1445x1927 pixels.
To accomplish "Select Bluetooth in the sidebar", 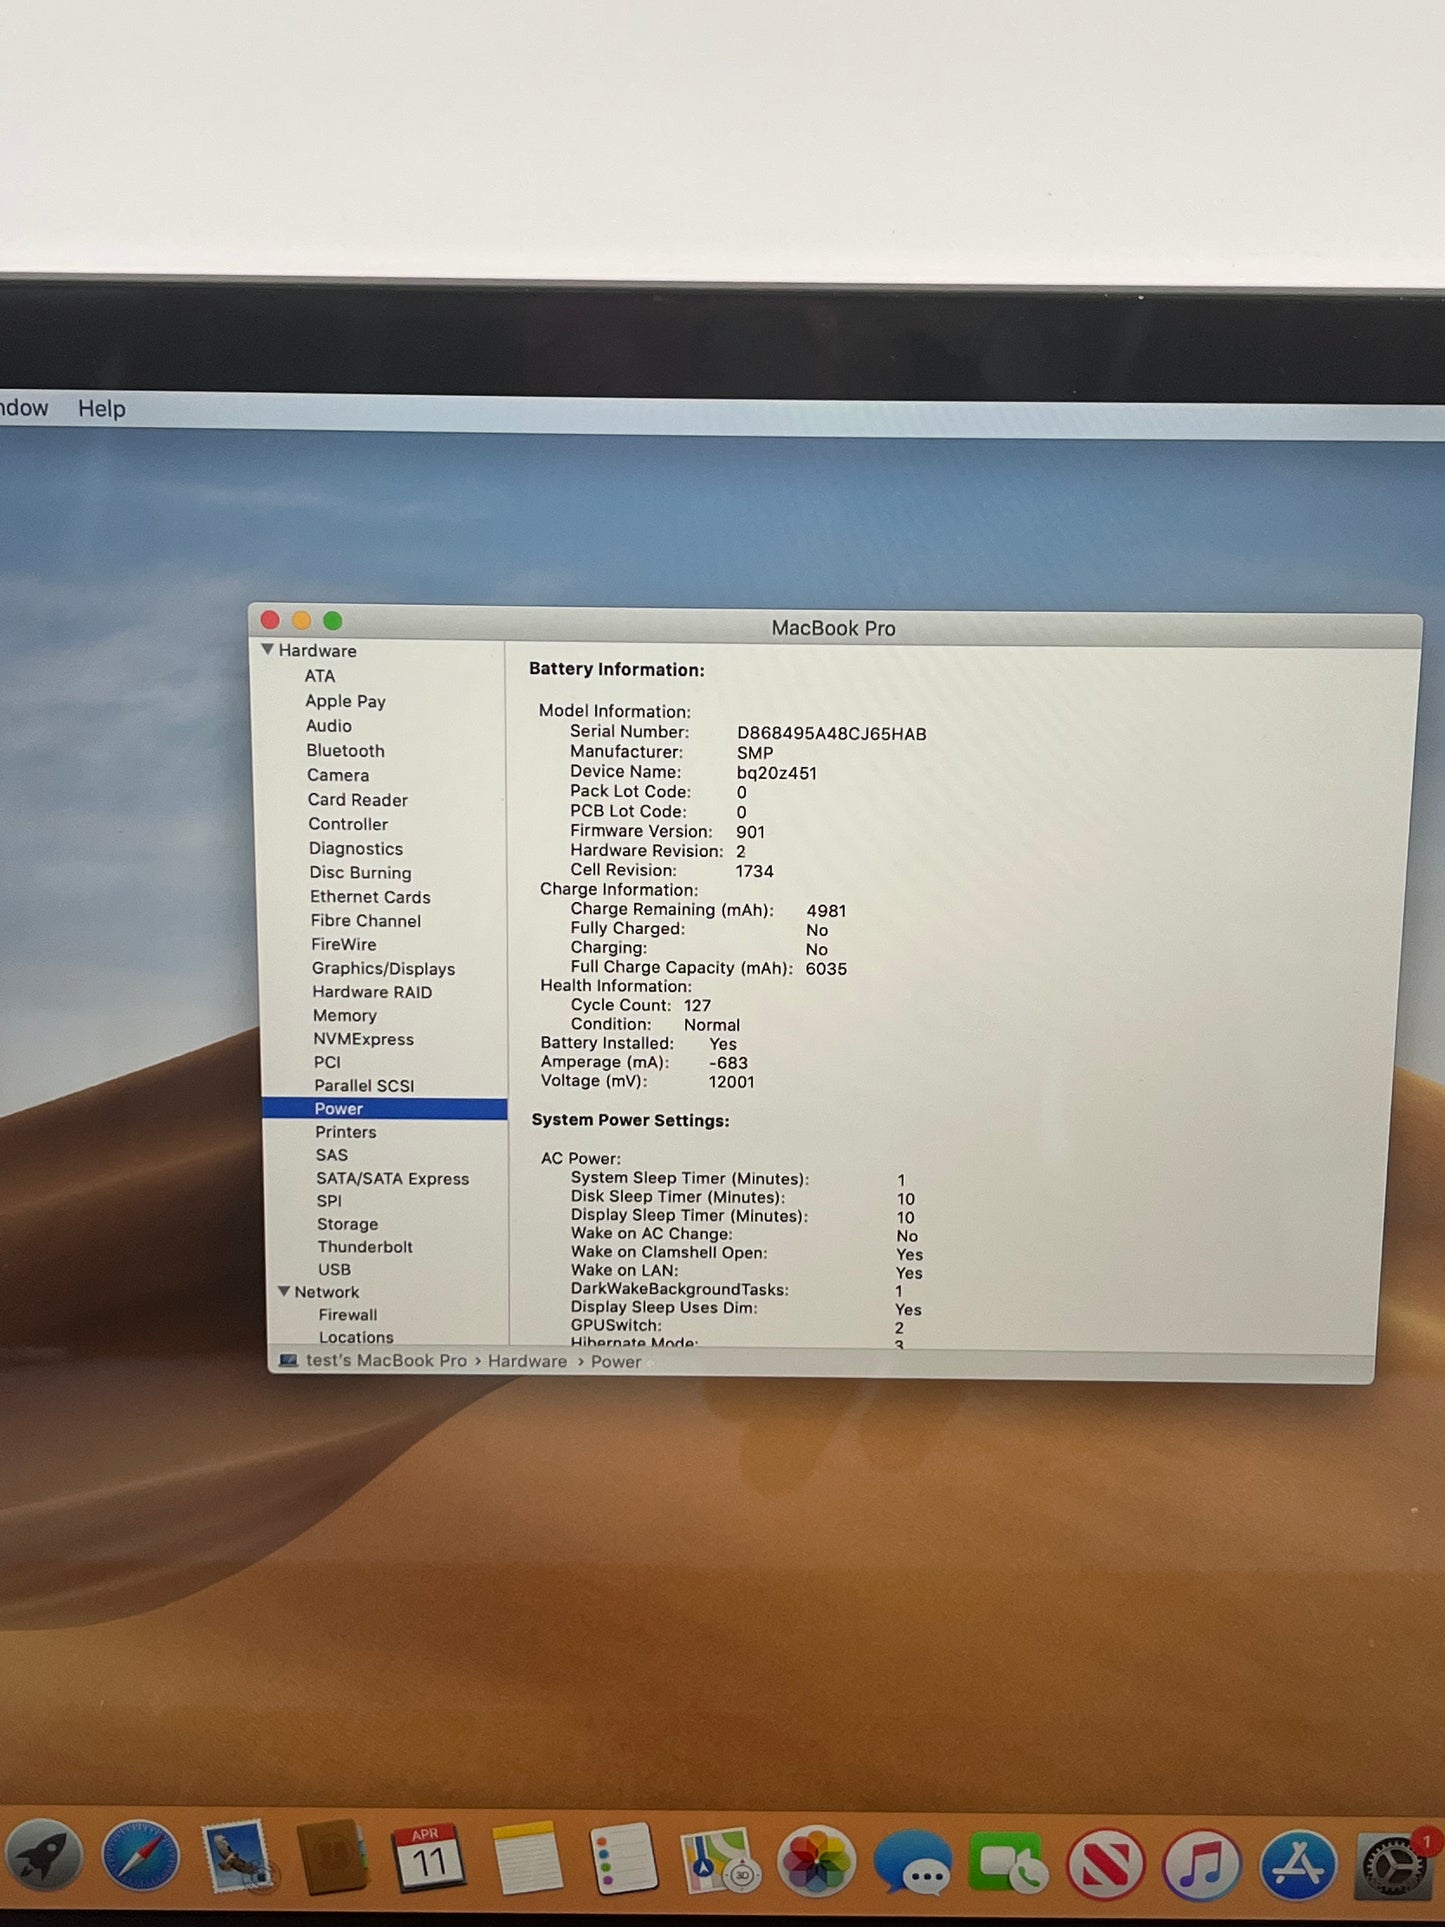I will tap(345, 750).
